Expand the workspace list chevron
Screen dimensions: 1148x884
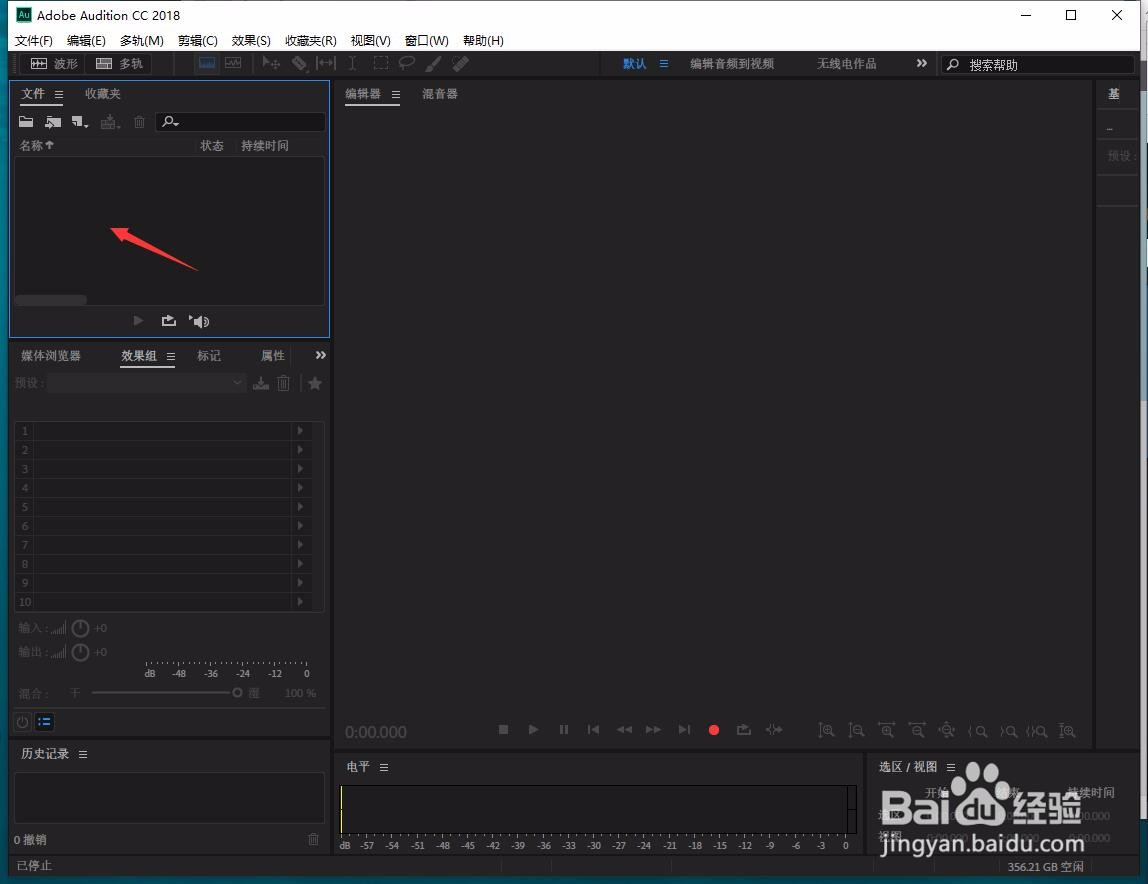(922, 63)
